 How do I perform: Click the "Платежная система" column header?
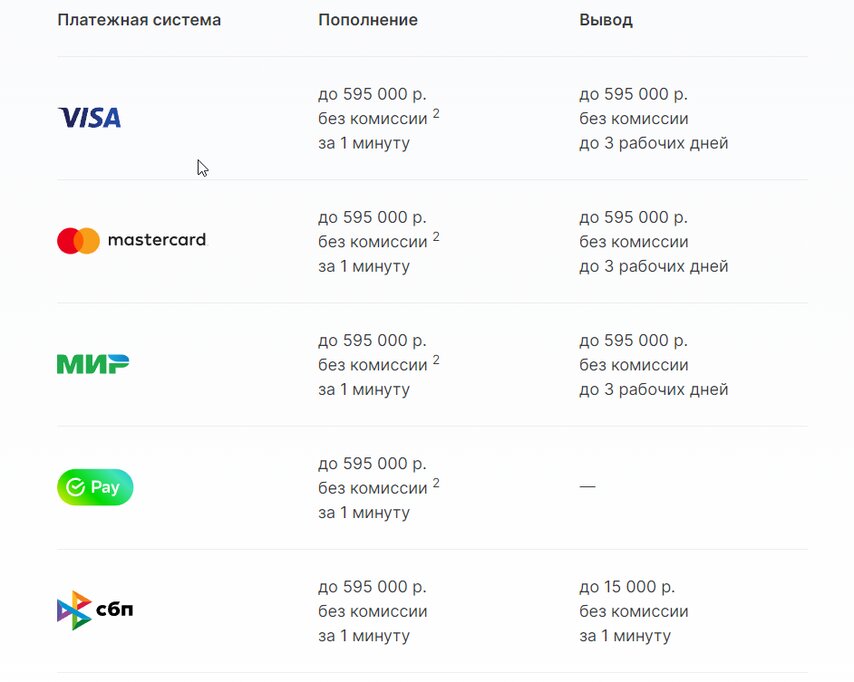click(139, 20)
